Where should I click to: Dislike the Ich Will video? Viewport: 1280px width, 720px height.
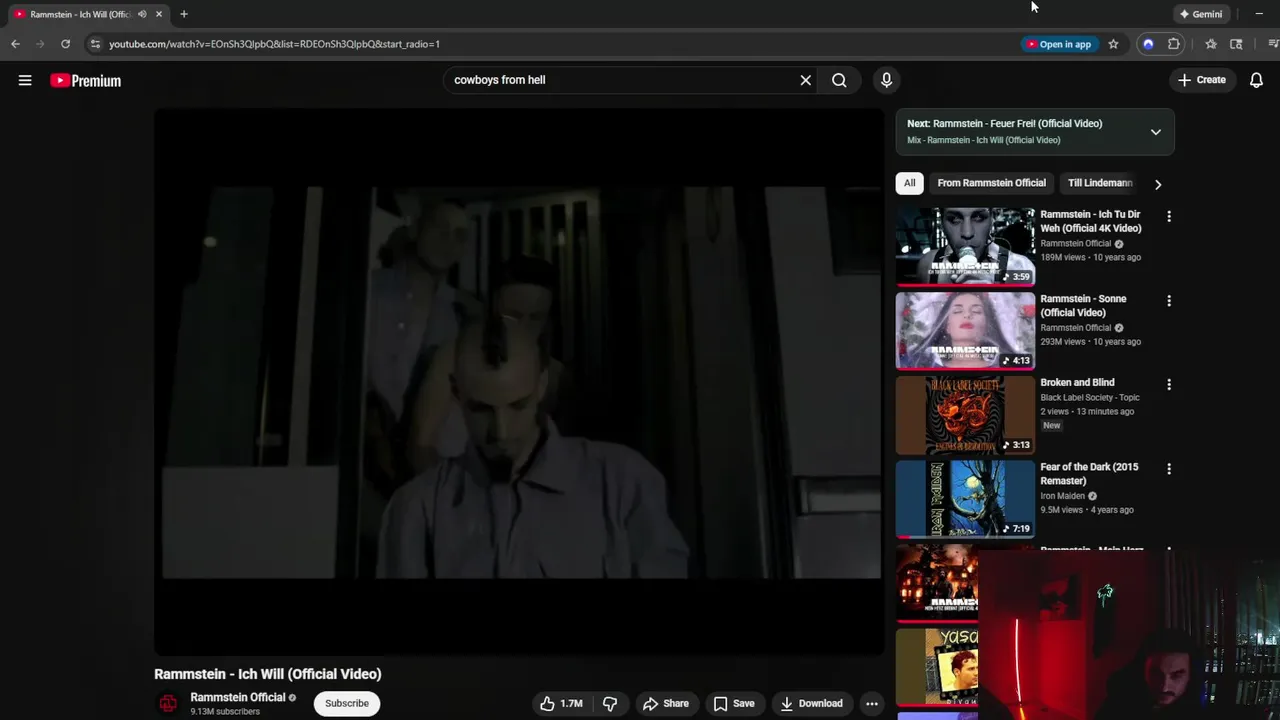pos(609,703)
